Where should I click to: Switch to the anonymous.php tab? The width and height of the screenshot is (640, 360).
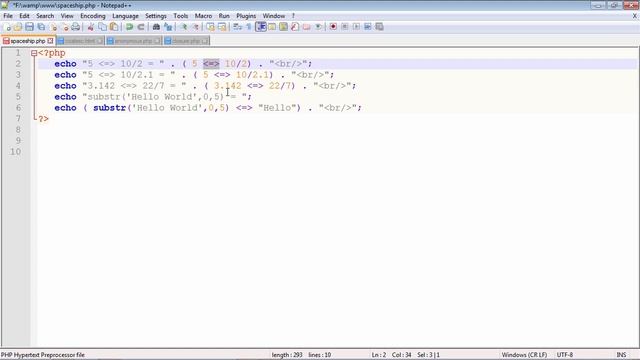(x=133, y=41)
